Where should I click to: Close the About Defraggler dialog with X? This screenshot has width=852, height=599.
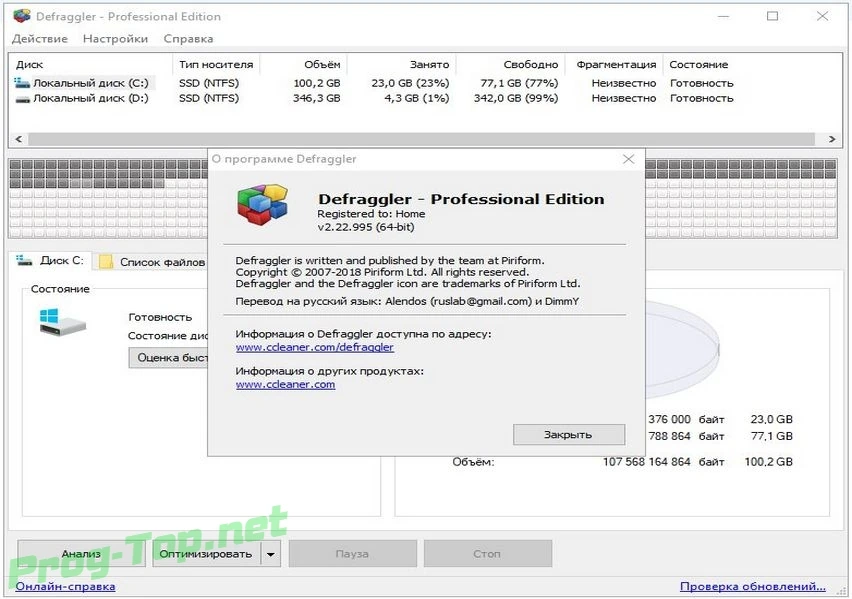(x=629, y=159)
